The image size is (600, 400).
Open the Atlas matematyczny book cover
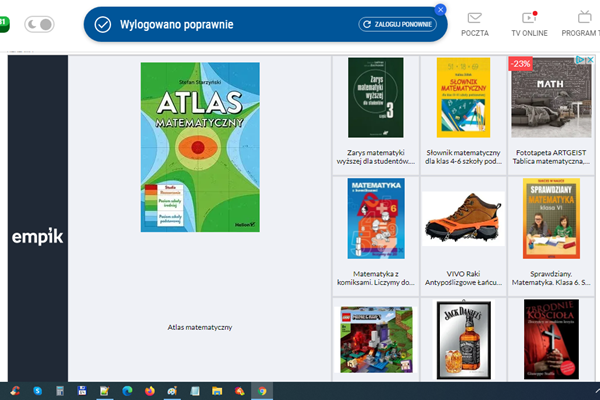[200, 147]
